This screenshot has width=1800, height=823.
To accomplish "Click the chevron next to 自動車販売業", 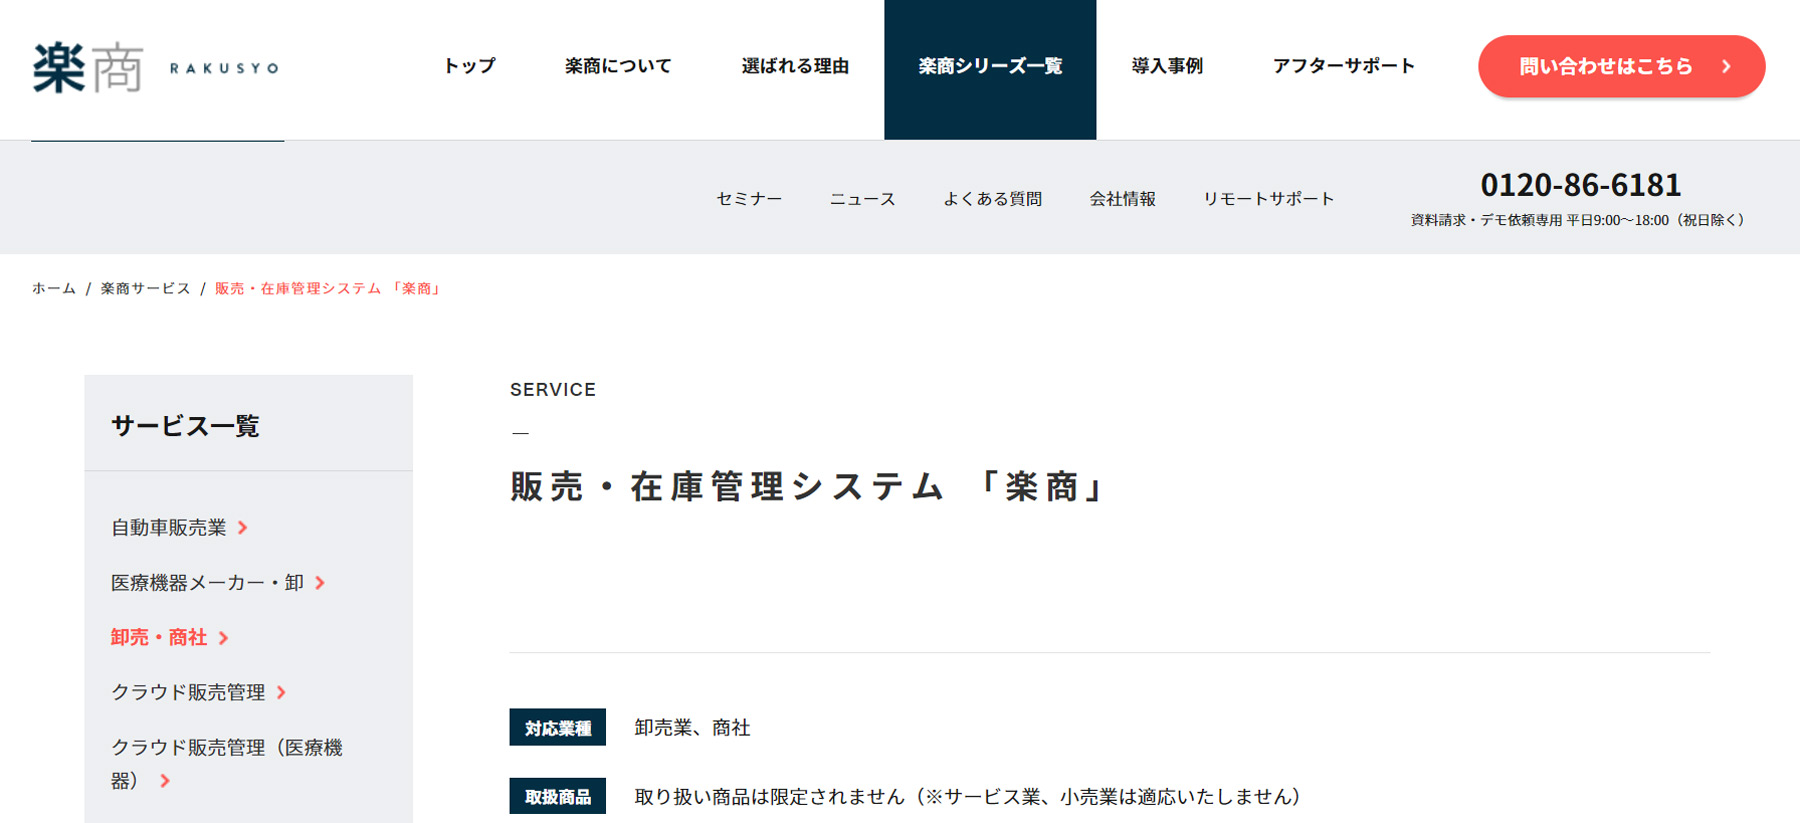I will [242, 527].
